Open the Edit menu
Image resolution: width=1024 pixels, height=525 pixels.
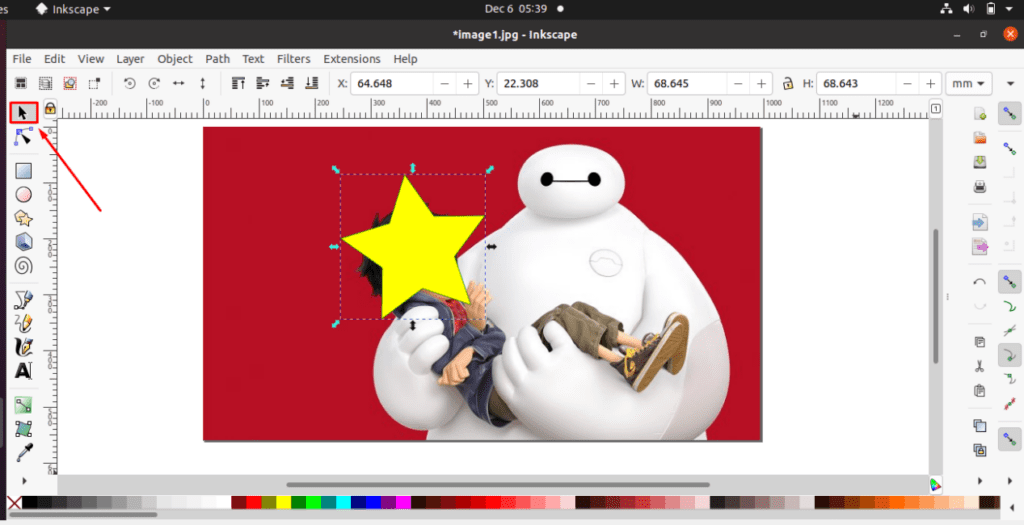54,59
